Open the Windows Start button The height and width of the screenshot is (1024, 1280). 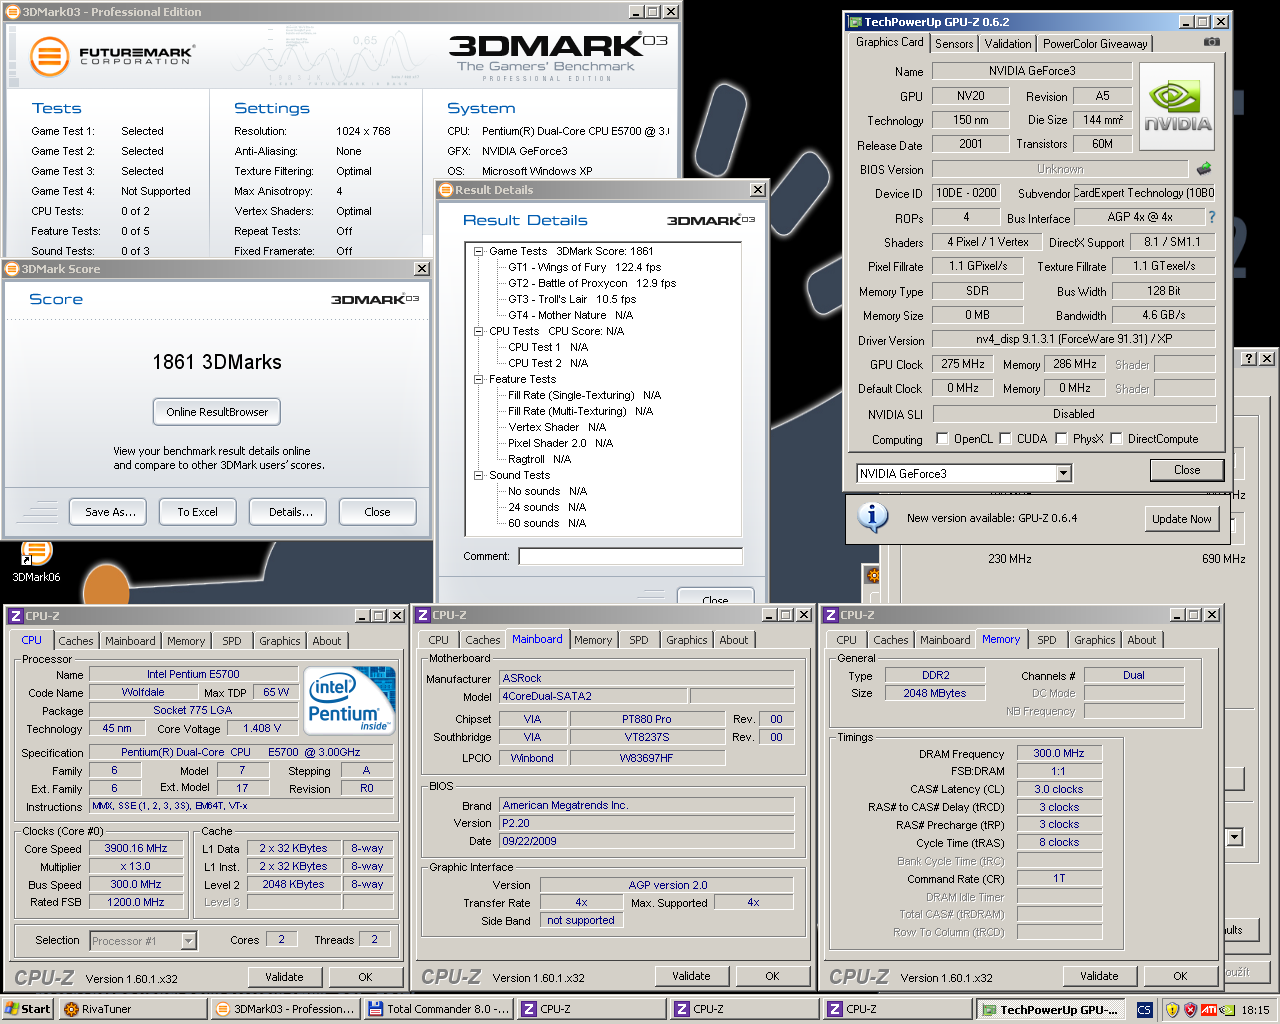pos(27,1009)
